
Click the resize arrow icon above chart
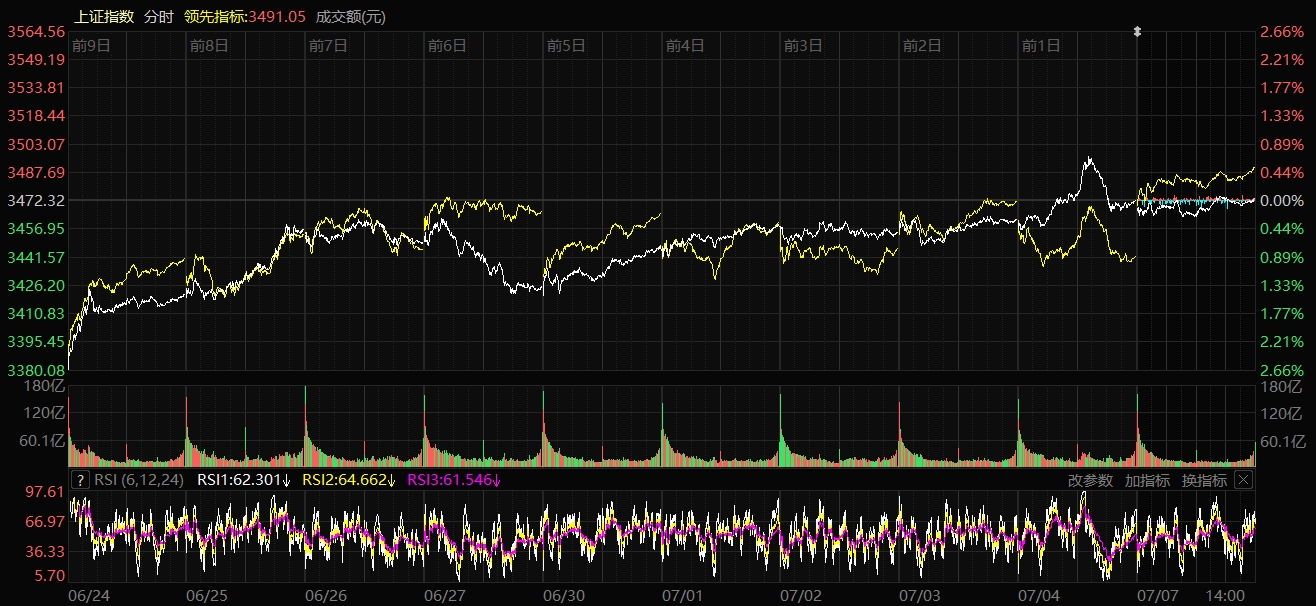pyautogui.click(x=1137, y=32)
